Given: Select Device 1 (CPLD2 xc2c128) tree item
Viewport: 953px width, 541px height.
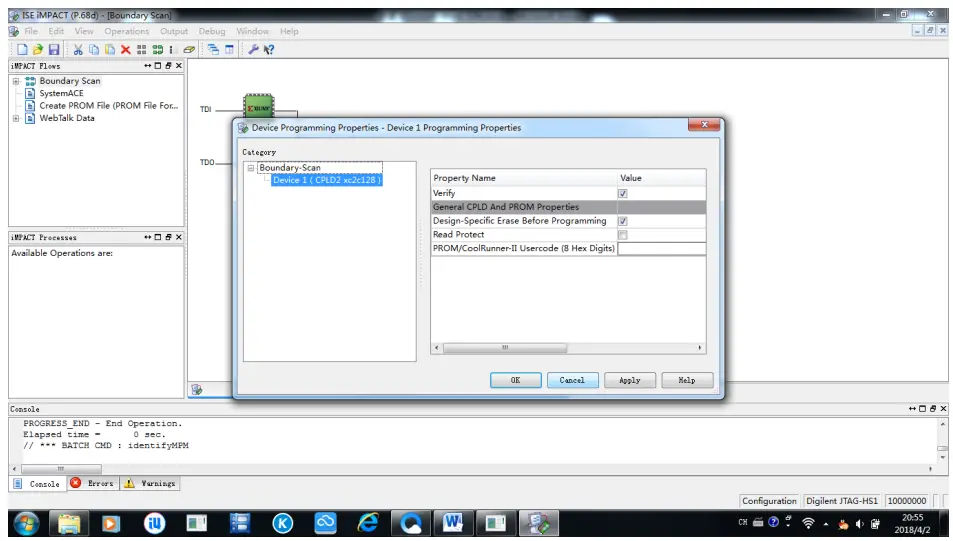Looking at the screenshot, I should 326,180.
